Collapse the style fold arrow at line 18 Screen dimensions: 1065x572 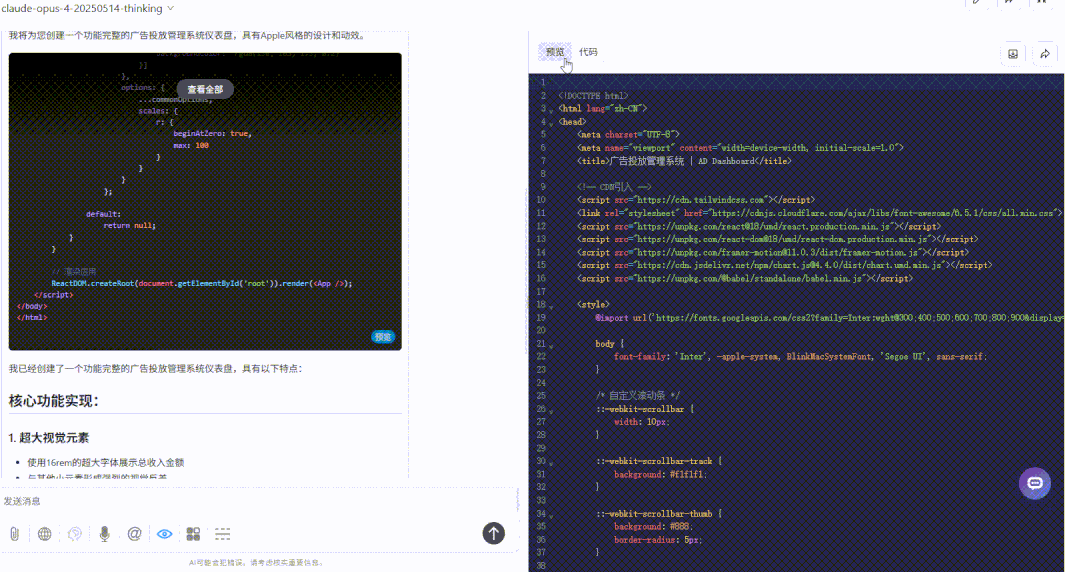click(x=551, y=306)
